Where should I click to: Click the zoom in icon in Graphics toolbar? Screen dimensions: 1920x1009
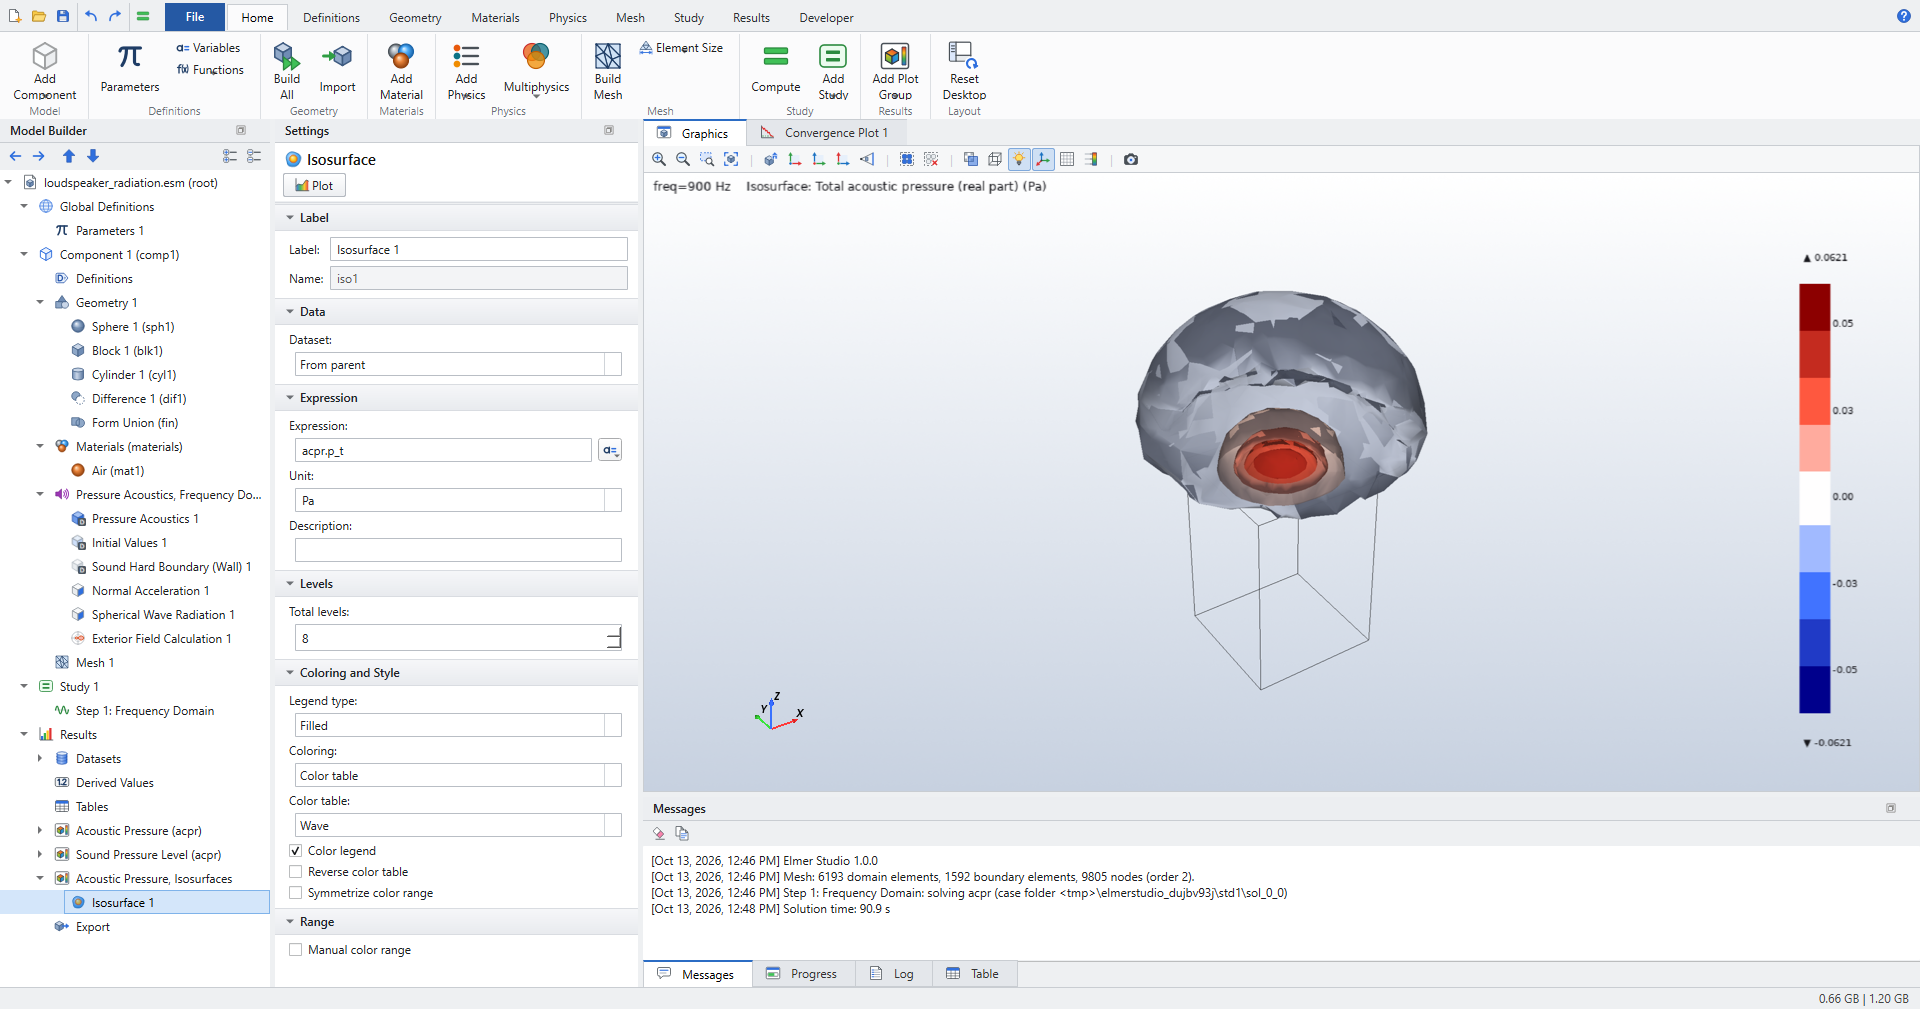659,159
